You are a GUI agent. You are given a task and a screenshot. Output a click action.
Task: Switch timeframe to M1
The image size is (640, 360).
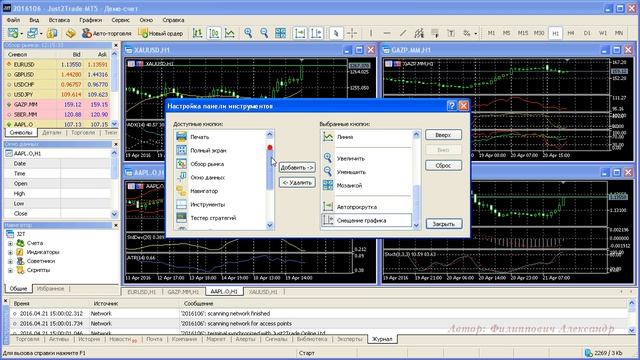(491, 33)
